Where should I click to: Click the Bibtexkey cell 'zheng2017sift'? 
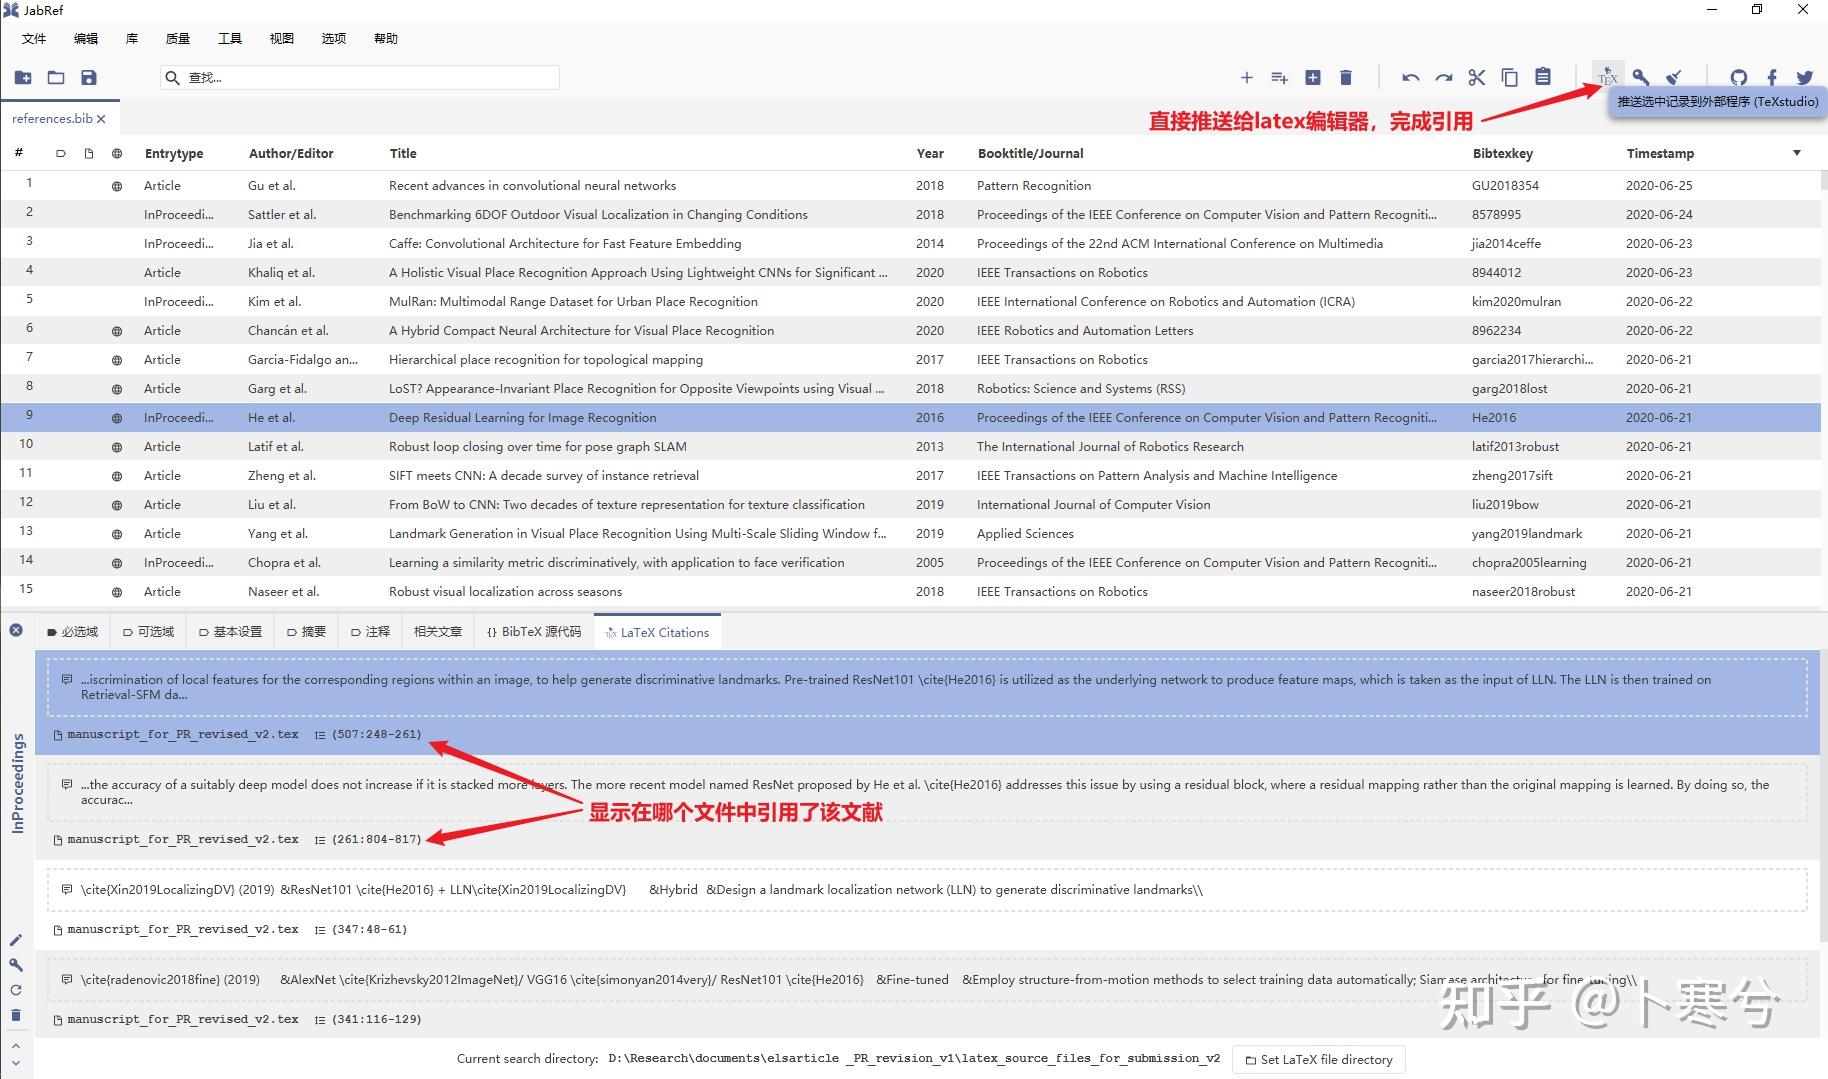click(1512, 476)
